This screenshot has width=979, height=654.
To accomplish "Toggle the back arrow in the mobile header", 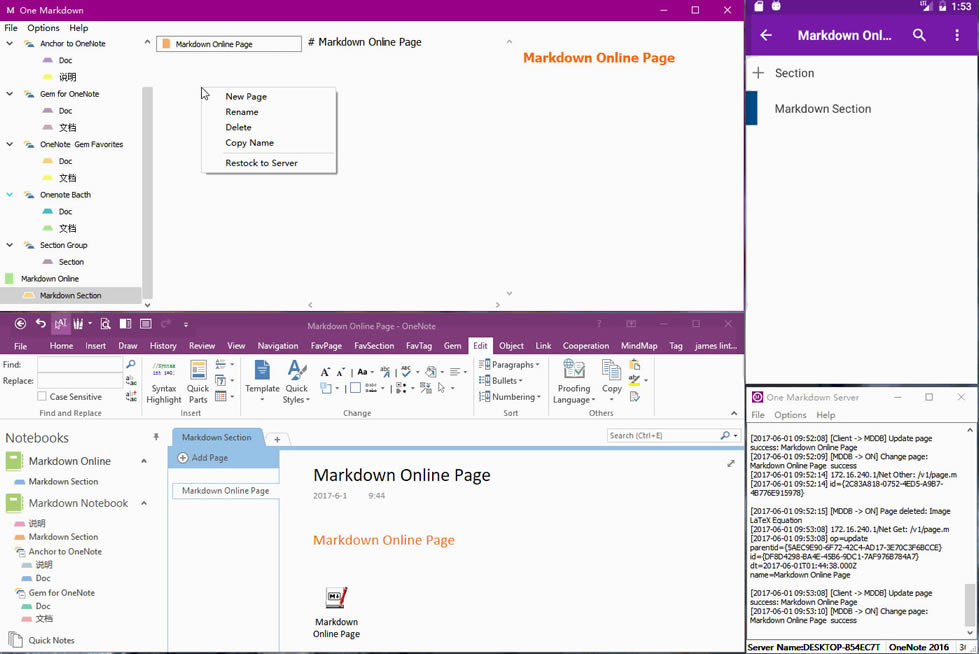I will coord(766,35).
